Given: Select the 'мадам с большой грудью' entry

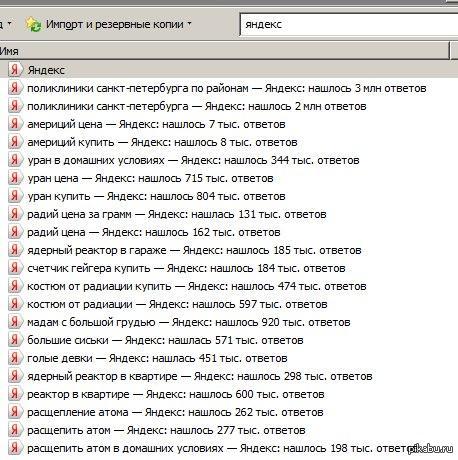Looking at the screenshot, I should (189, 322).
